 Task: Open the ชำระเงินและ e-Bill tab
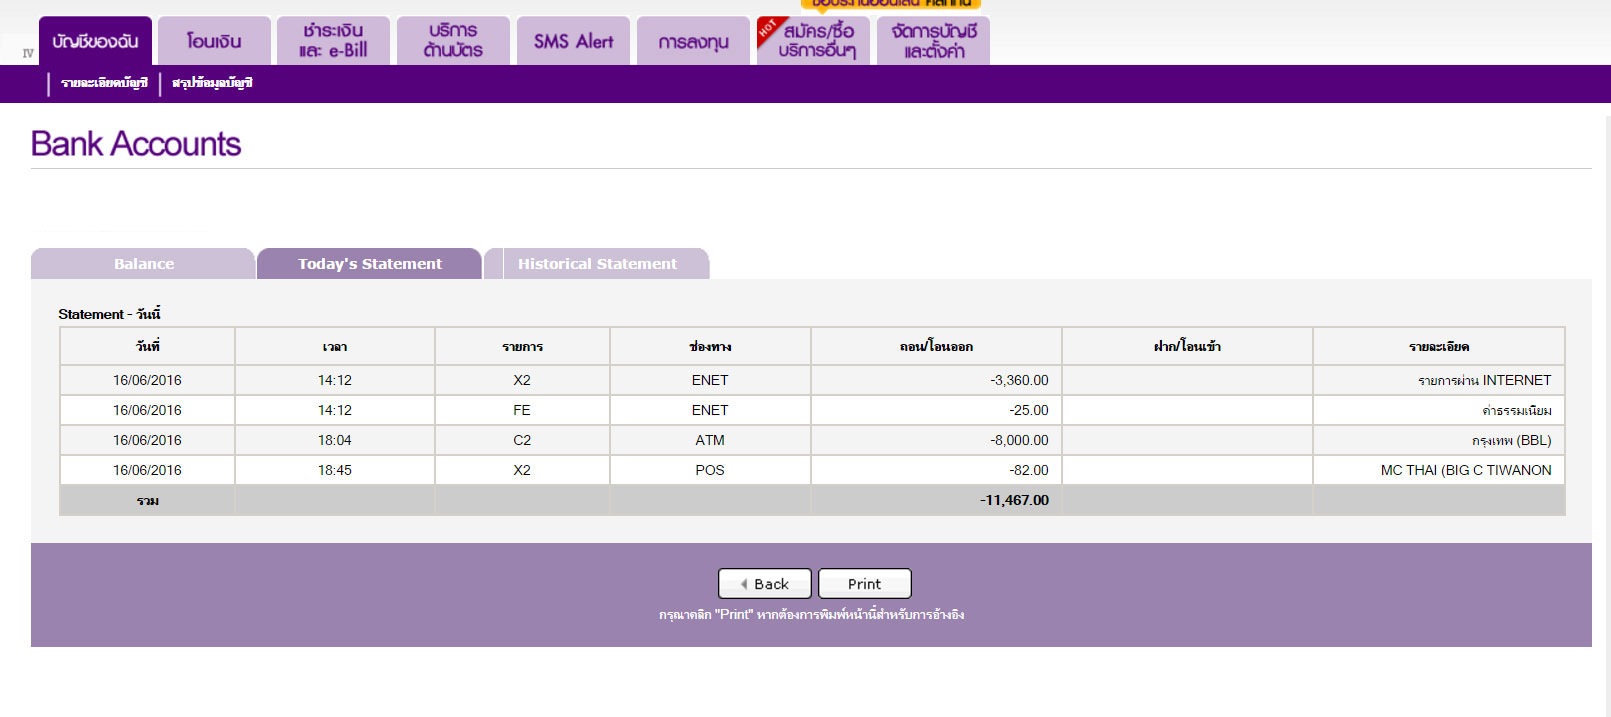333,41
